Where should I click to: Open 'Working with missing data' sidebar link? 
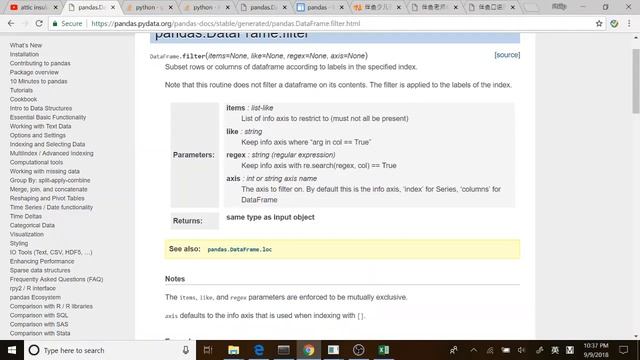(x=44, y=171)
